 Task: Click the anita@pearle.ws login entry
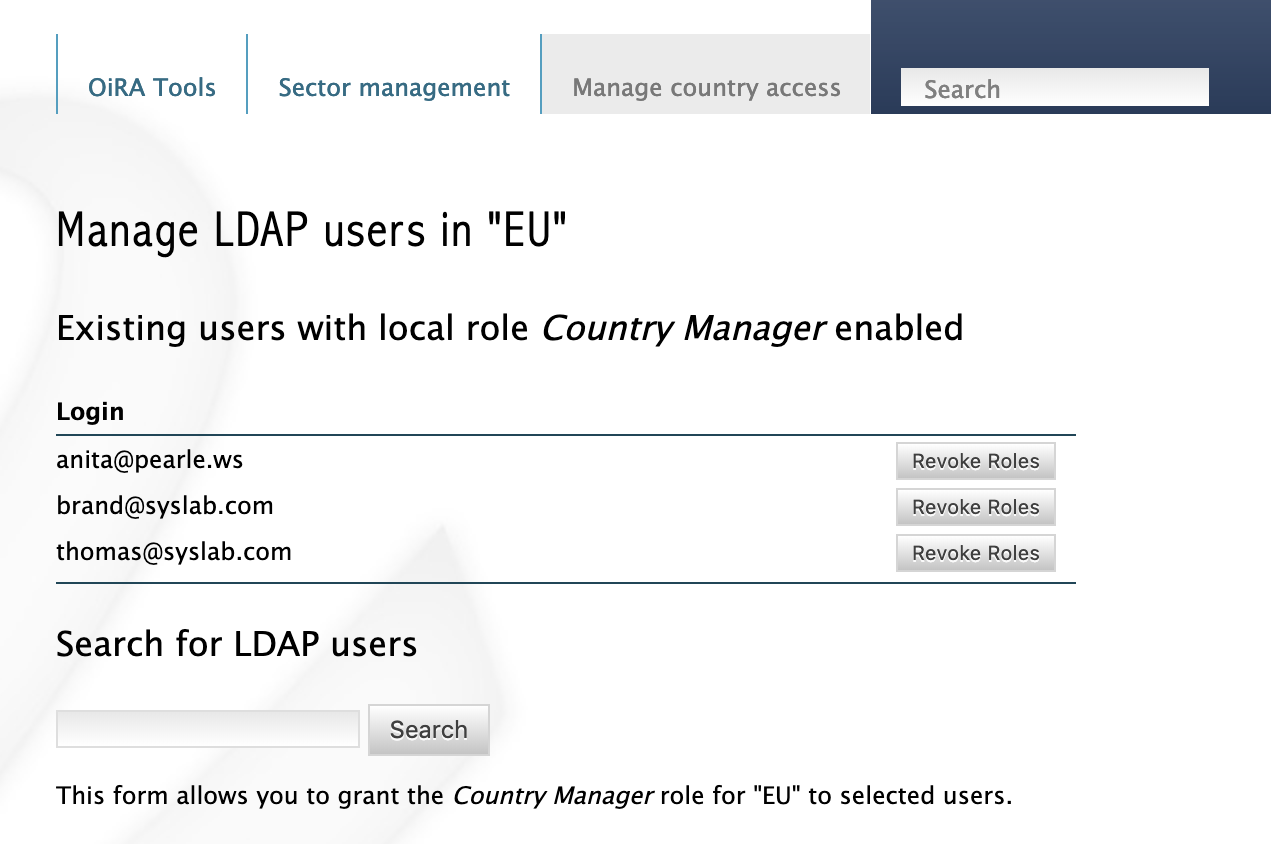[x=150, y=460]
